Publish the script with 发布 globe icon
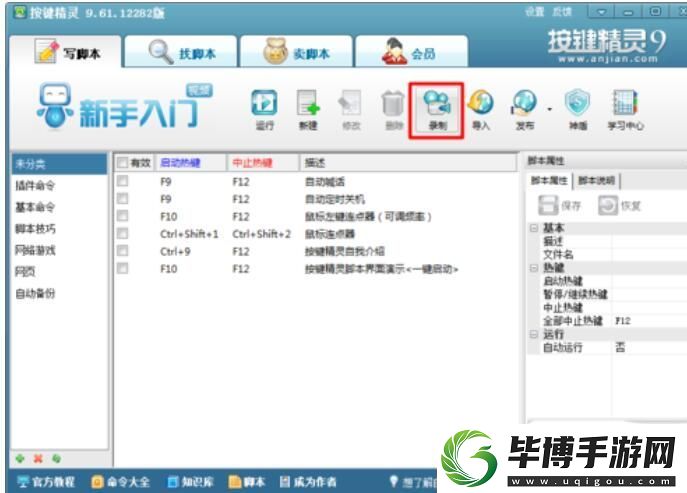The image size is (687, 493). [524, 110]
